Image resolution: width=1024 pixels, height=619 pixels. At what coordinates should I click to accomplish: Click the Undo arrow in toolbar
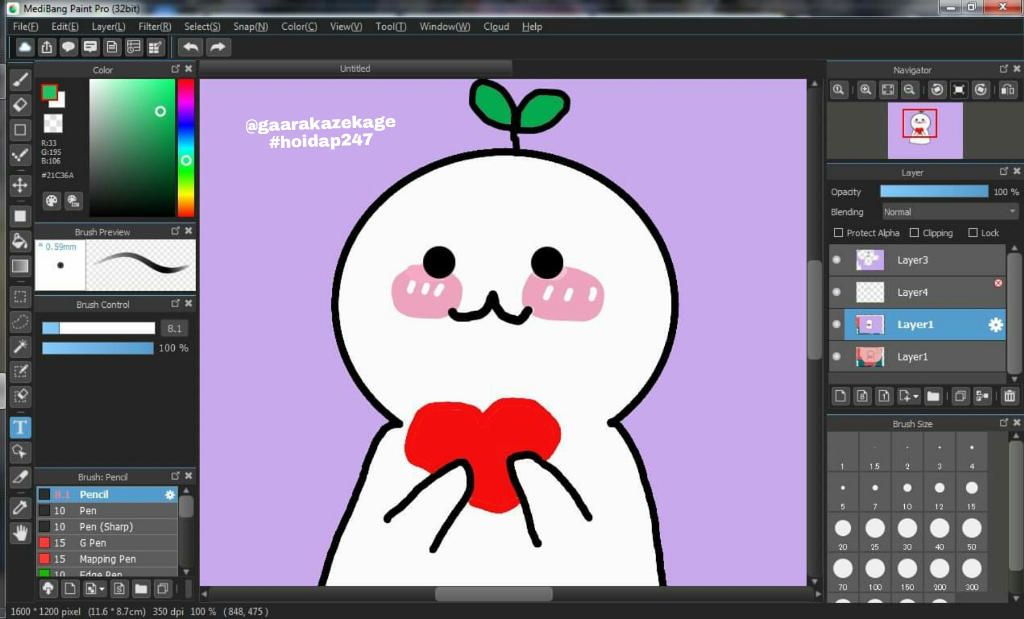[x=191, y=47]
